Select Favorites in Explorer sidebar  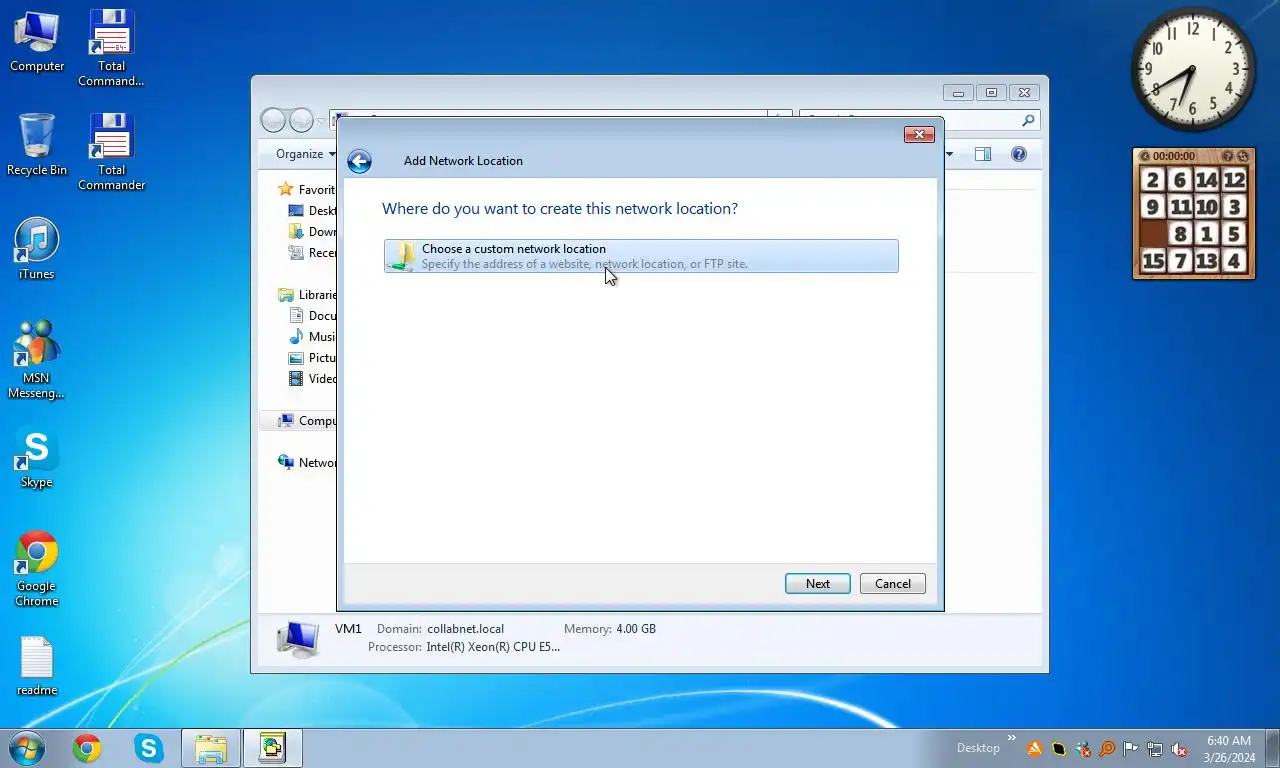(307, 190)
